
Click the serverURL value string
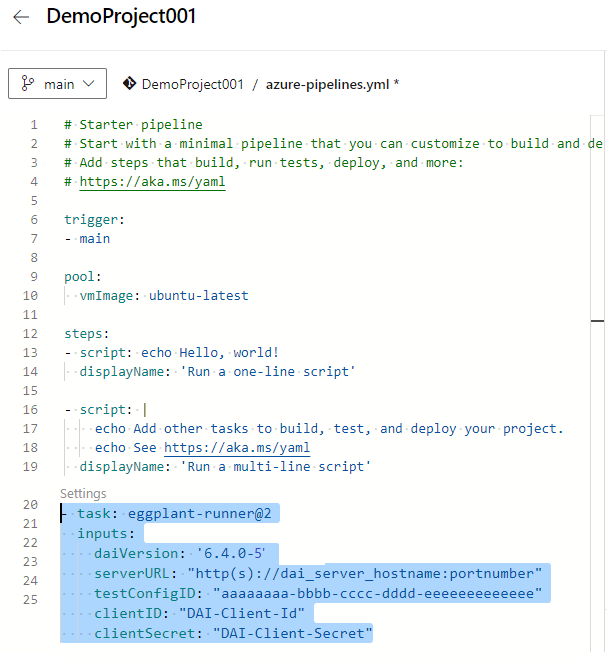coord(365,573)
